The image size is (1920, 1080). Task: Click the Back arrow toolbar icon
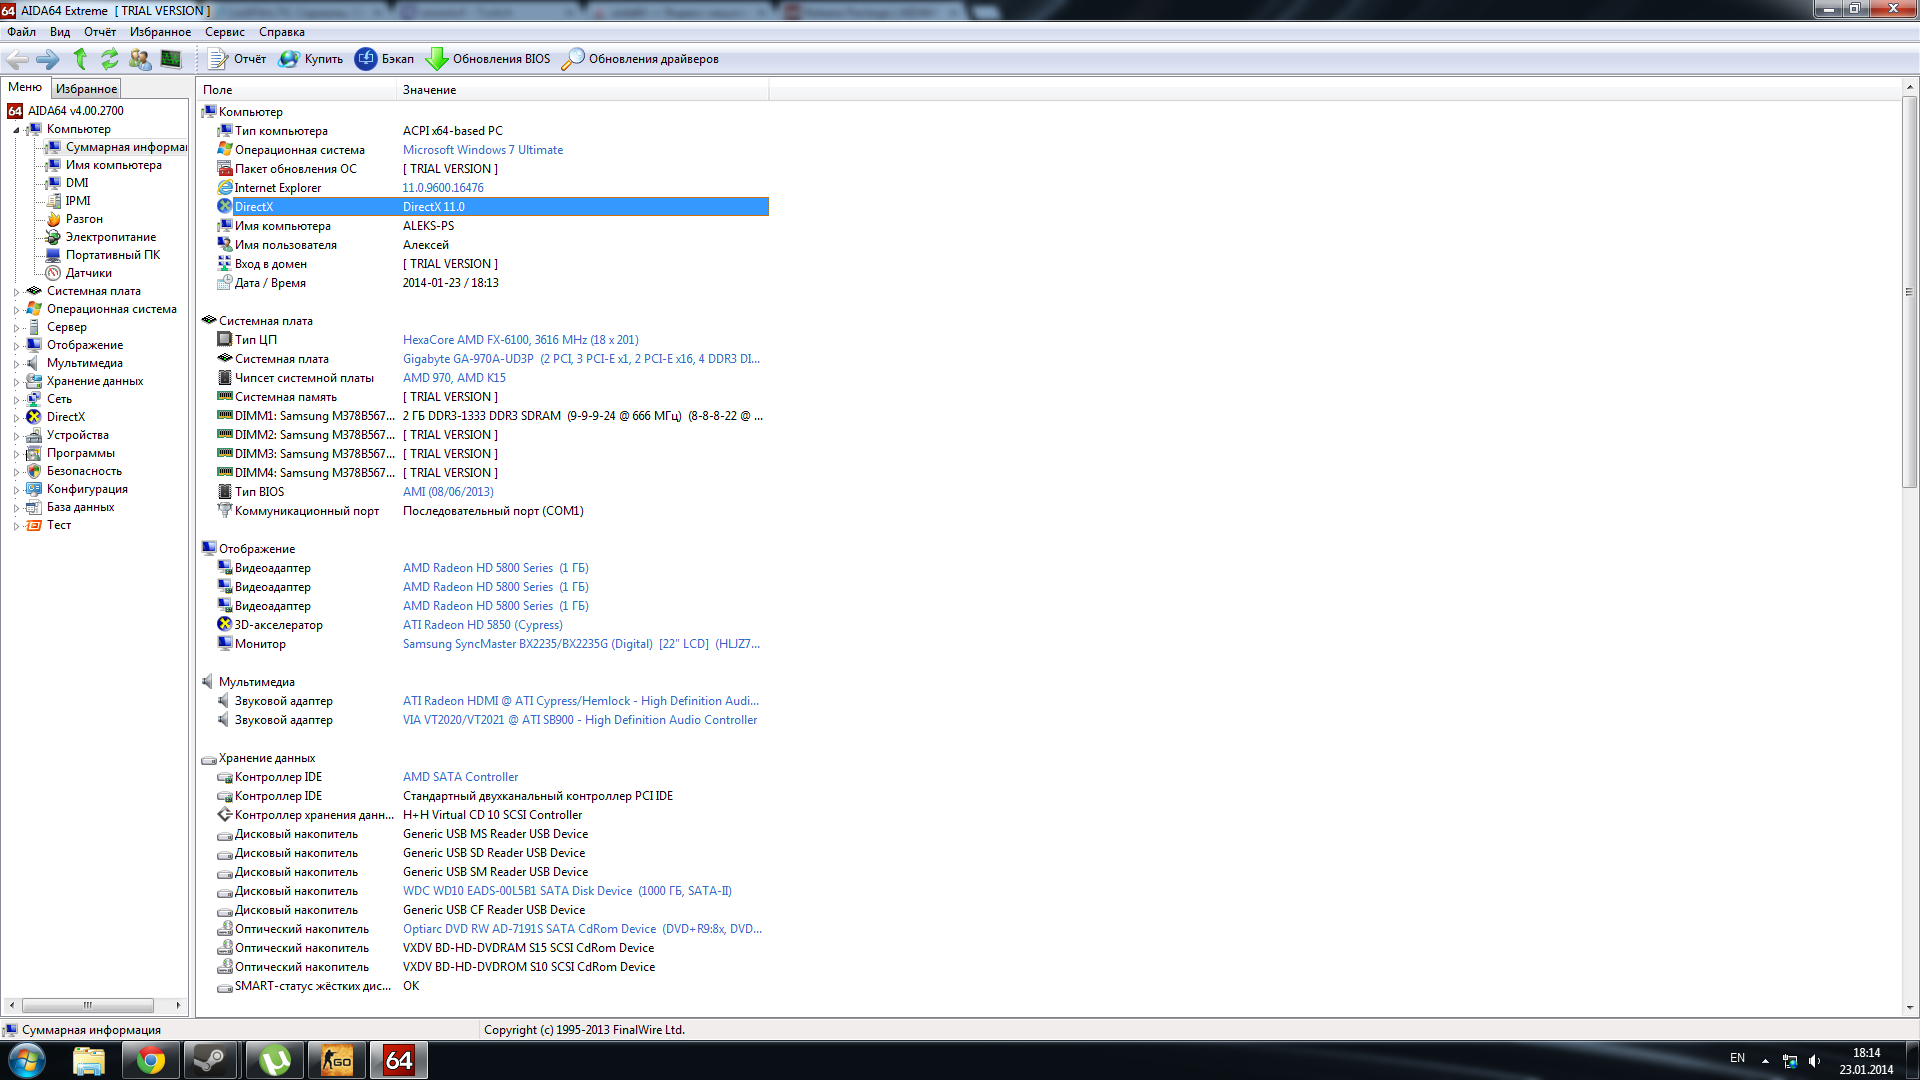(17, 59)
